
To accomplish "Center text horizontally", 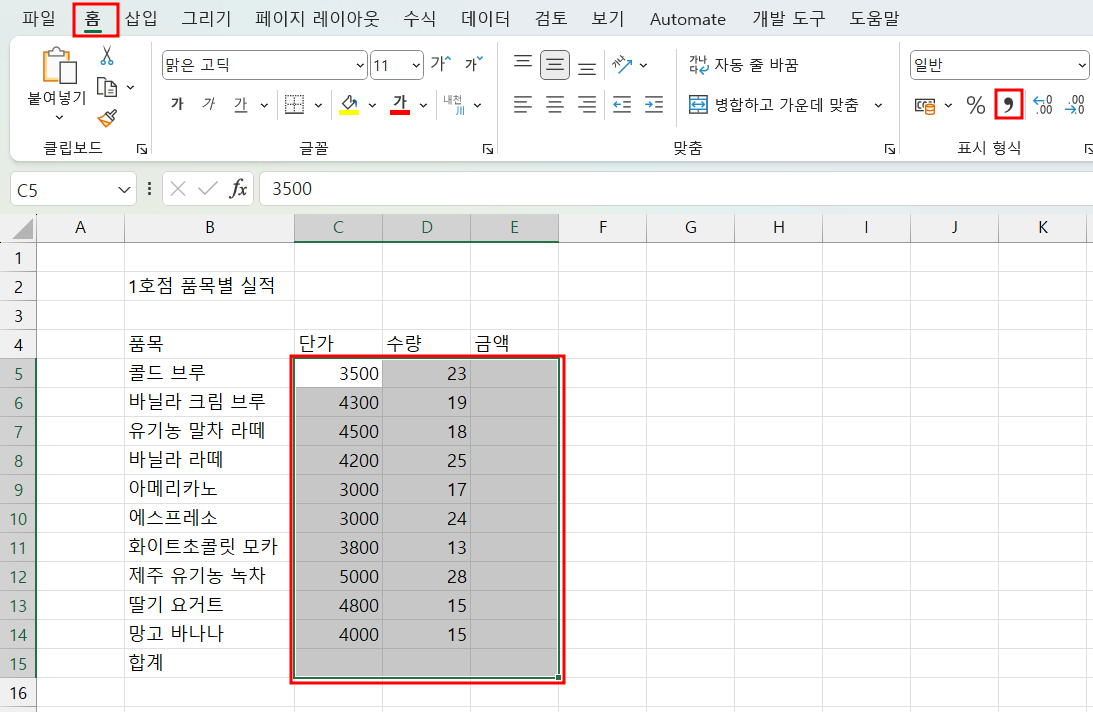I will point(555,105).
